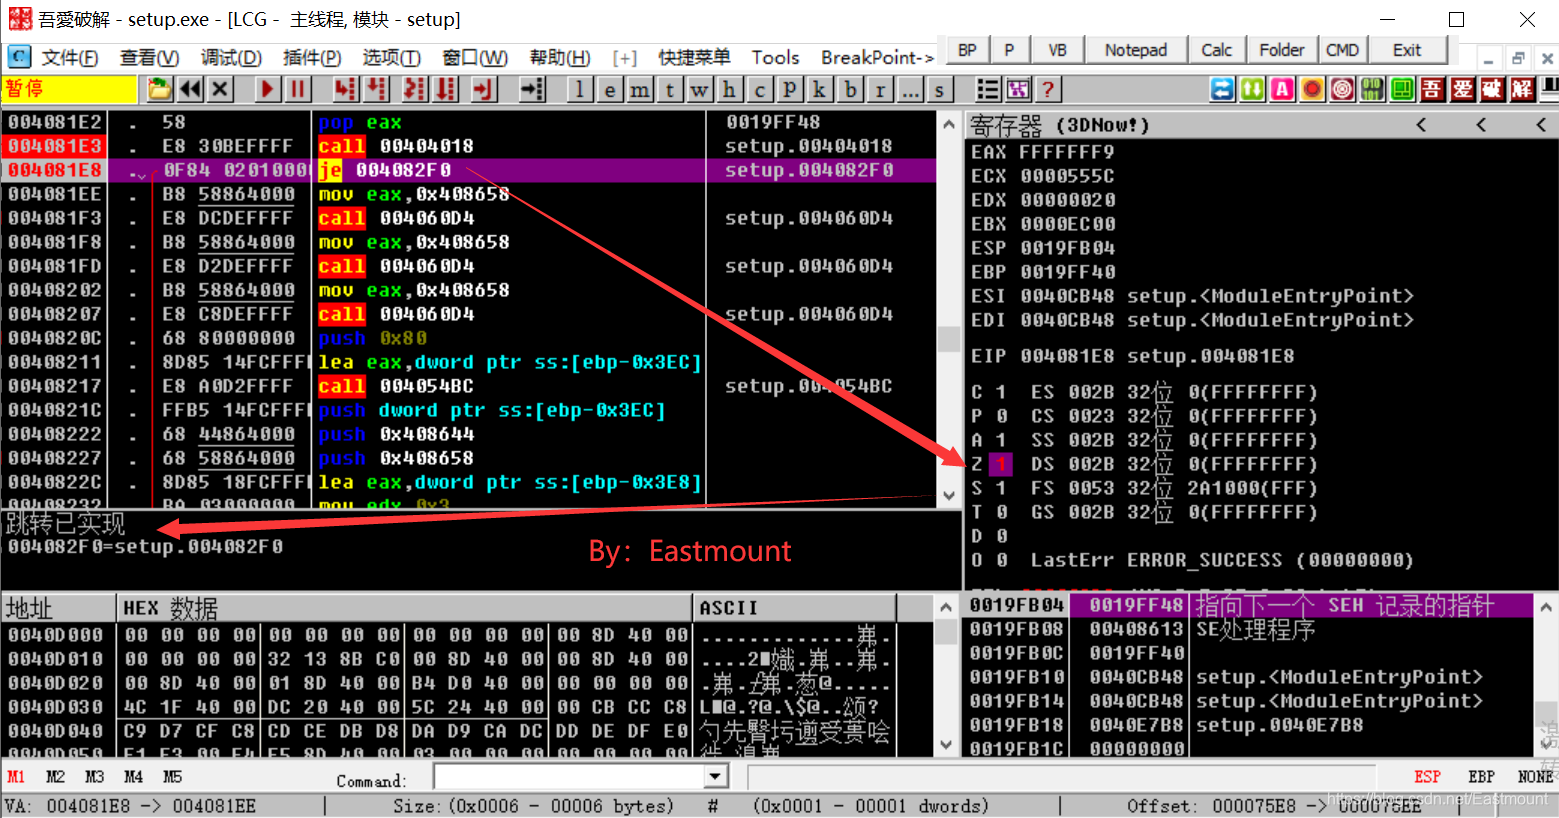Click the Exit button

point(1407,50)
